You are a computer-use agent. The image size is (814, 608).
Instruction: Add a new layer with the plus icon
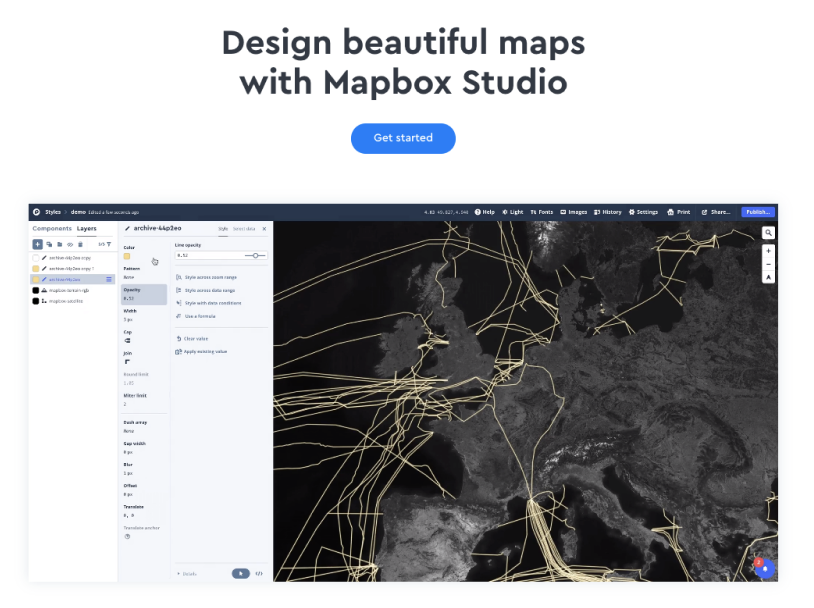(x=38, y=243)
